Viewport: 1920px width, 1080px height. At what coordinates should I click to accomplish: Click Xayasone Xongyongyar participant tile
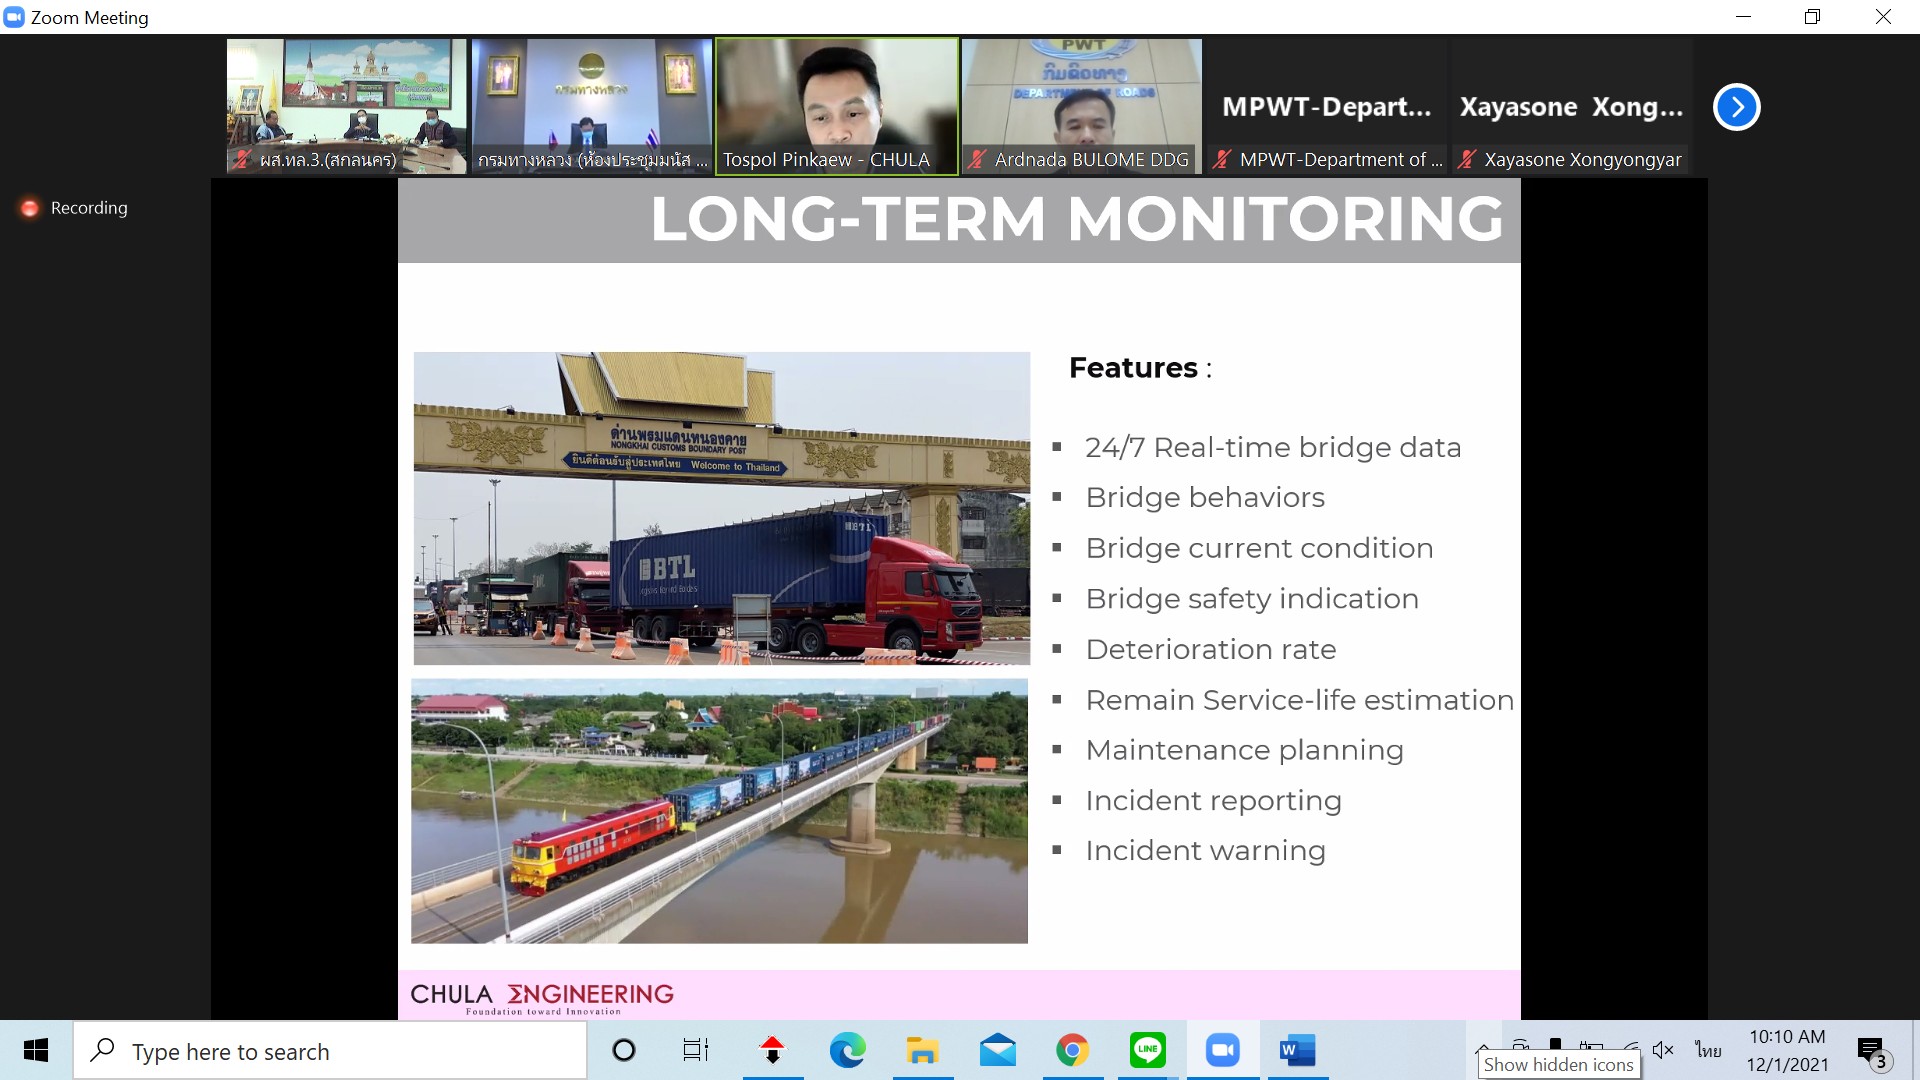1570,107
